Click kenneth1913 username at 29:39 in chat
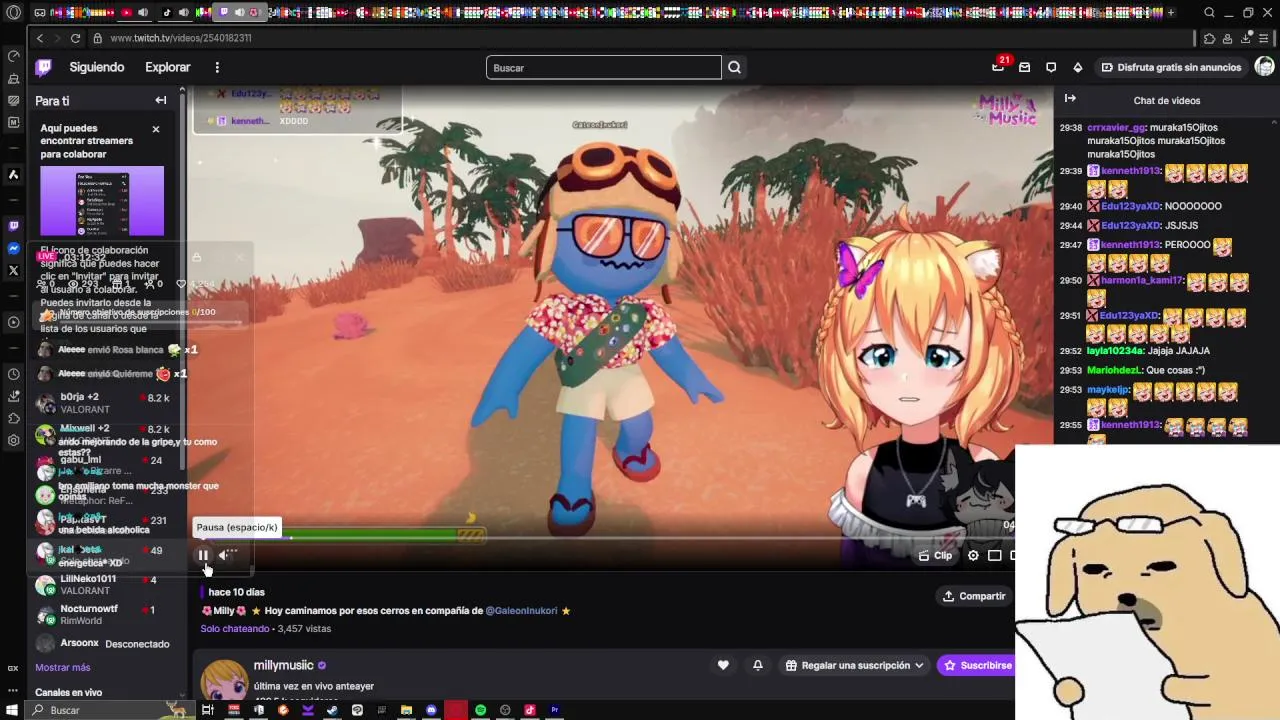Viewport: 1280px width, 720px height. coord(1130,171)
